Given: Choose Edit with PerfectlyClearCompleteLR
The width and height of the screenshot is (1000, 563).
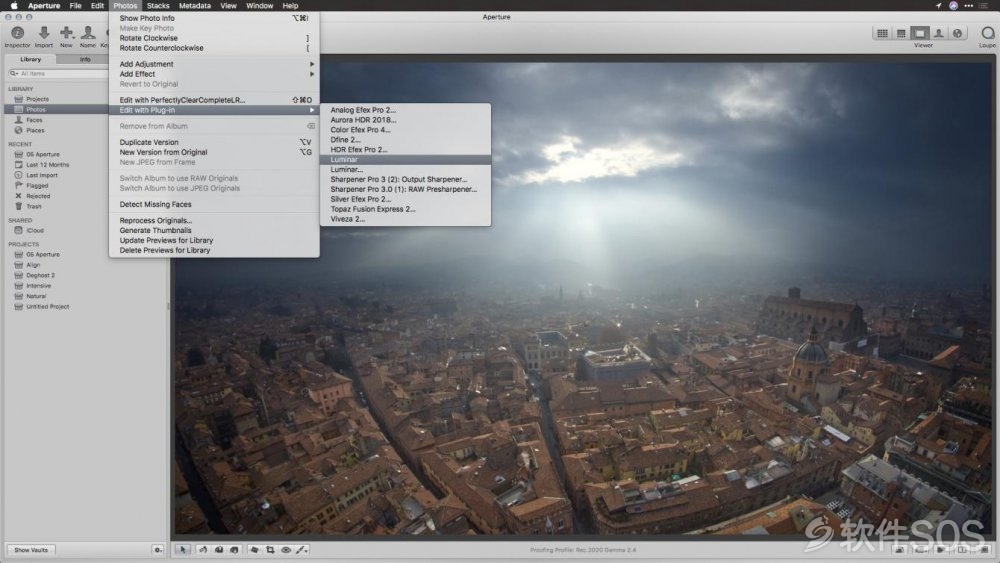Looking at the screenshot, I should pyautogui.click(x=214, y=100).
